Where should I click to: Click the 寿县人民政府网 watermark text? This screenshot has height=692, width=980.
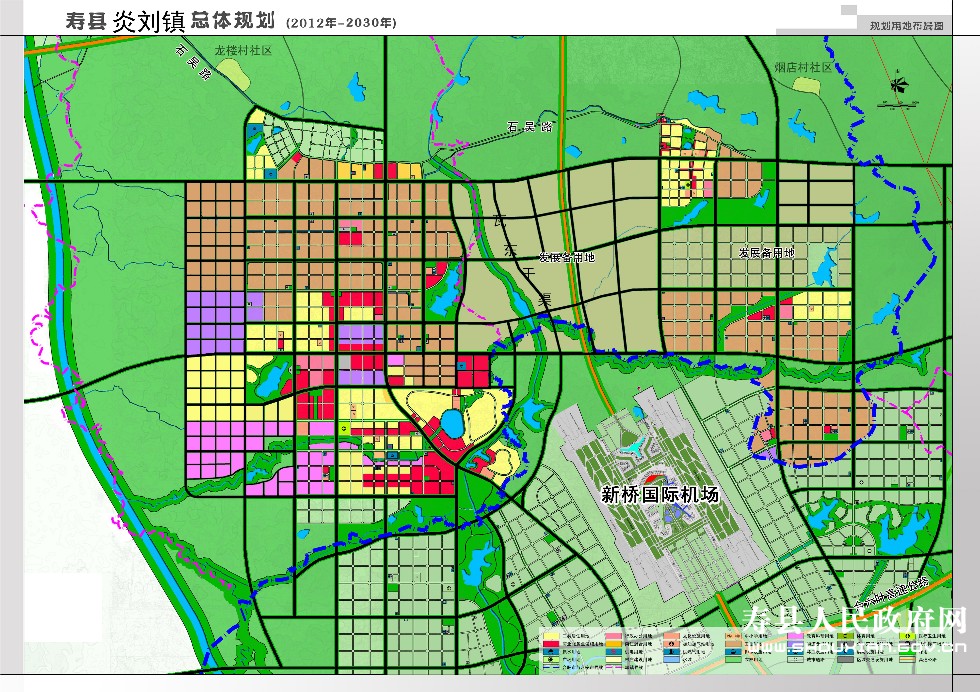pyautogui.click(x=856, y=621)
